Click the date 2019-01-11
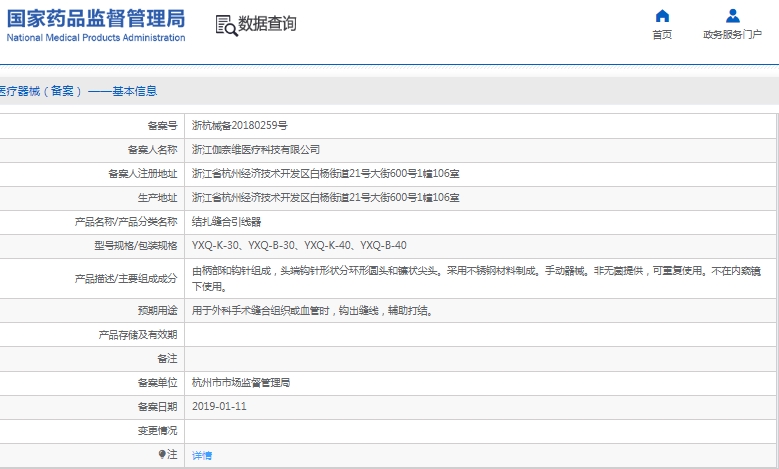The image size is (779, 469). [220, 406]
